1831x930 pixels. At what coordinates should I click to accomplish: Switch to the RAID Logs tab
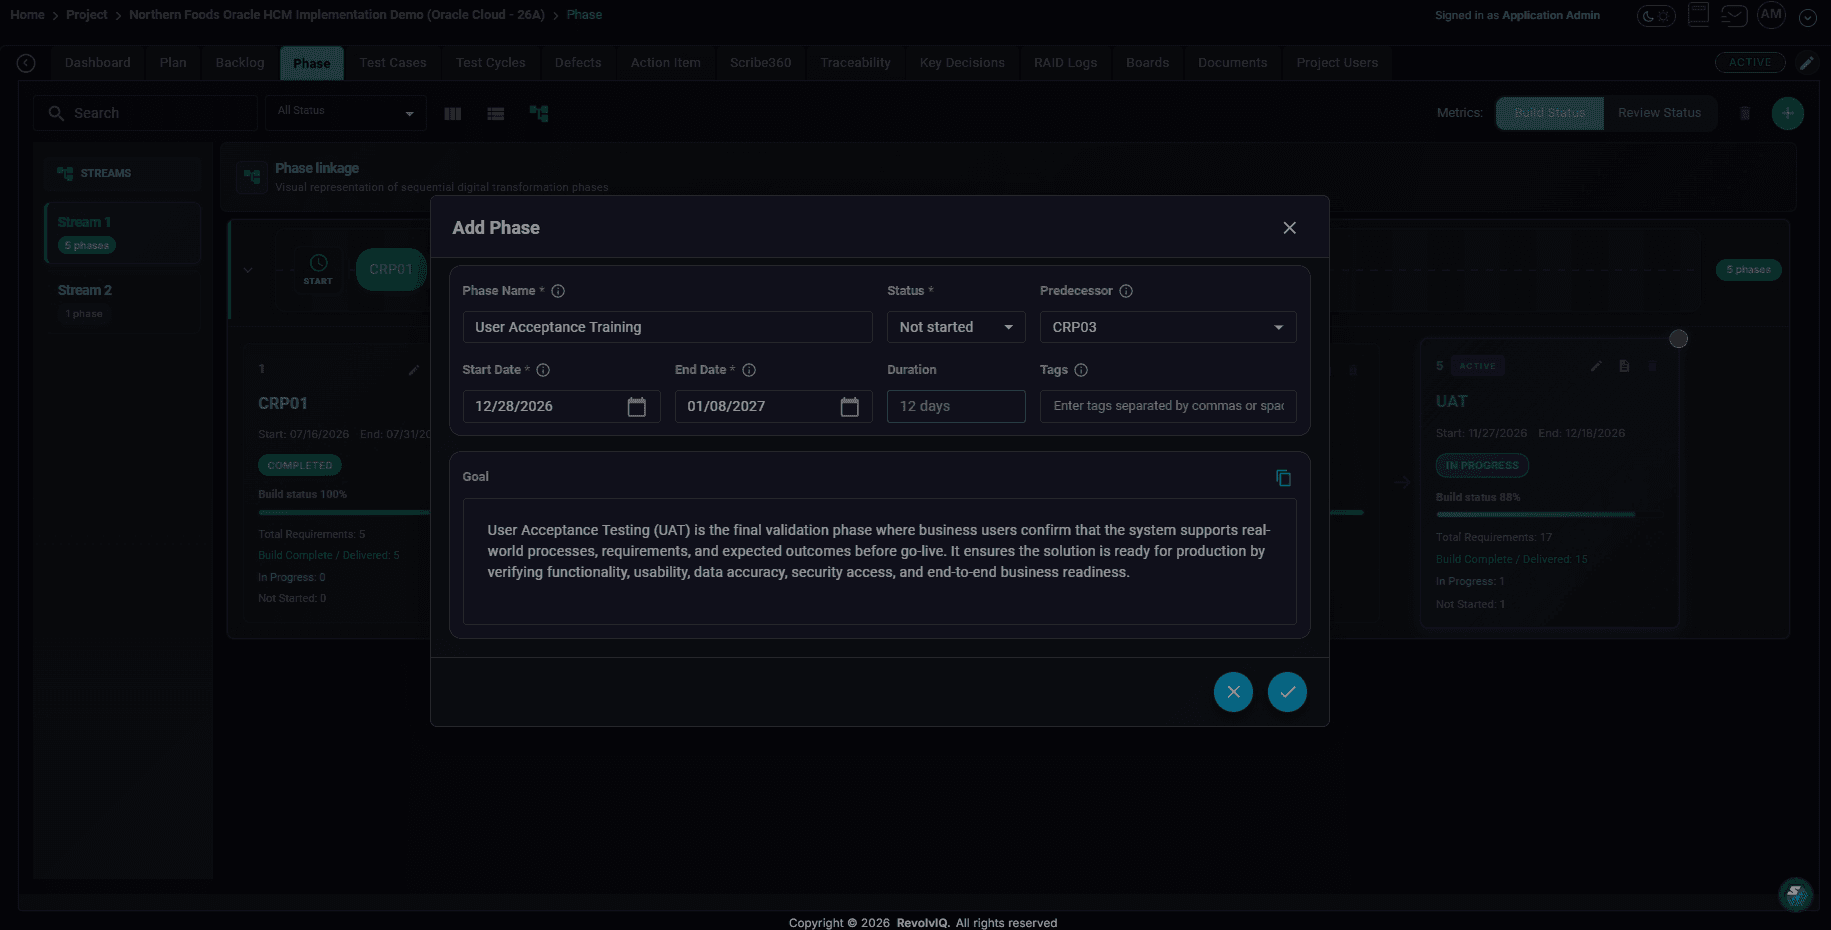point(1065,62)
